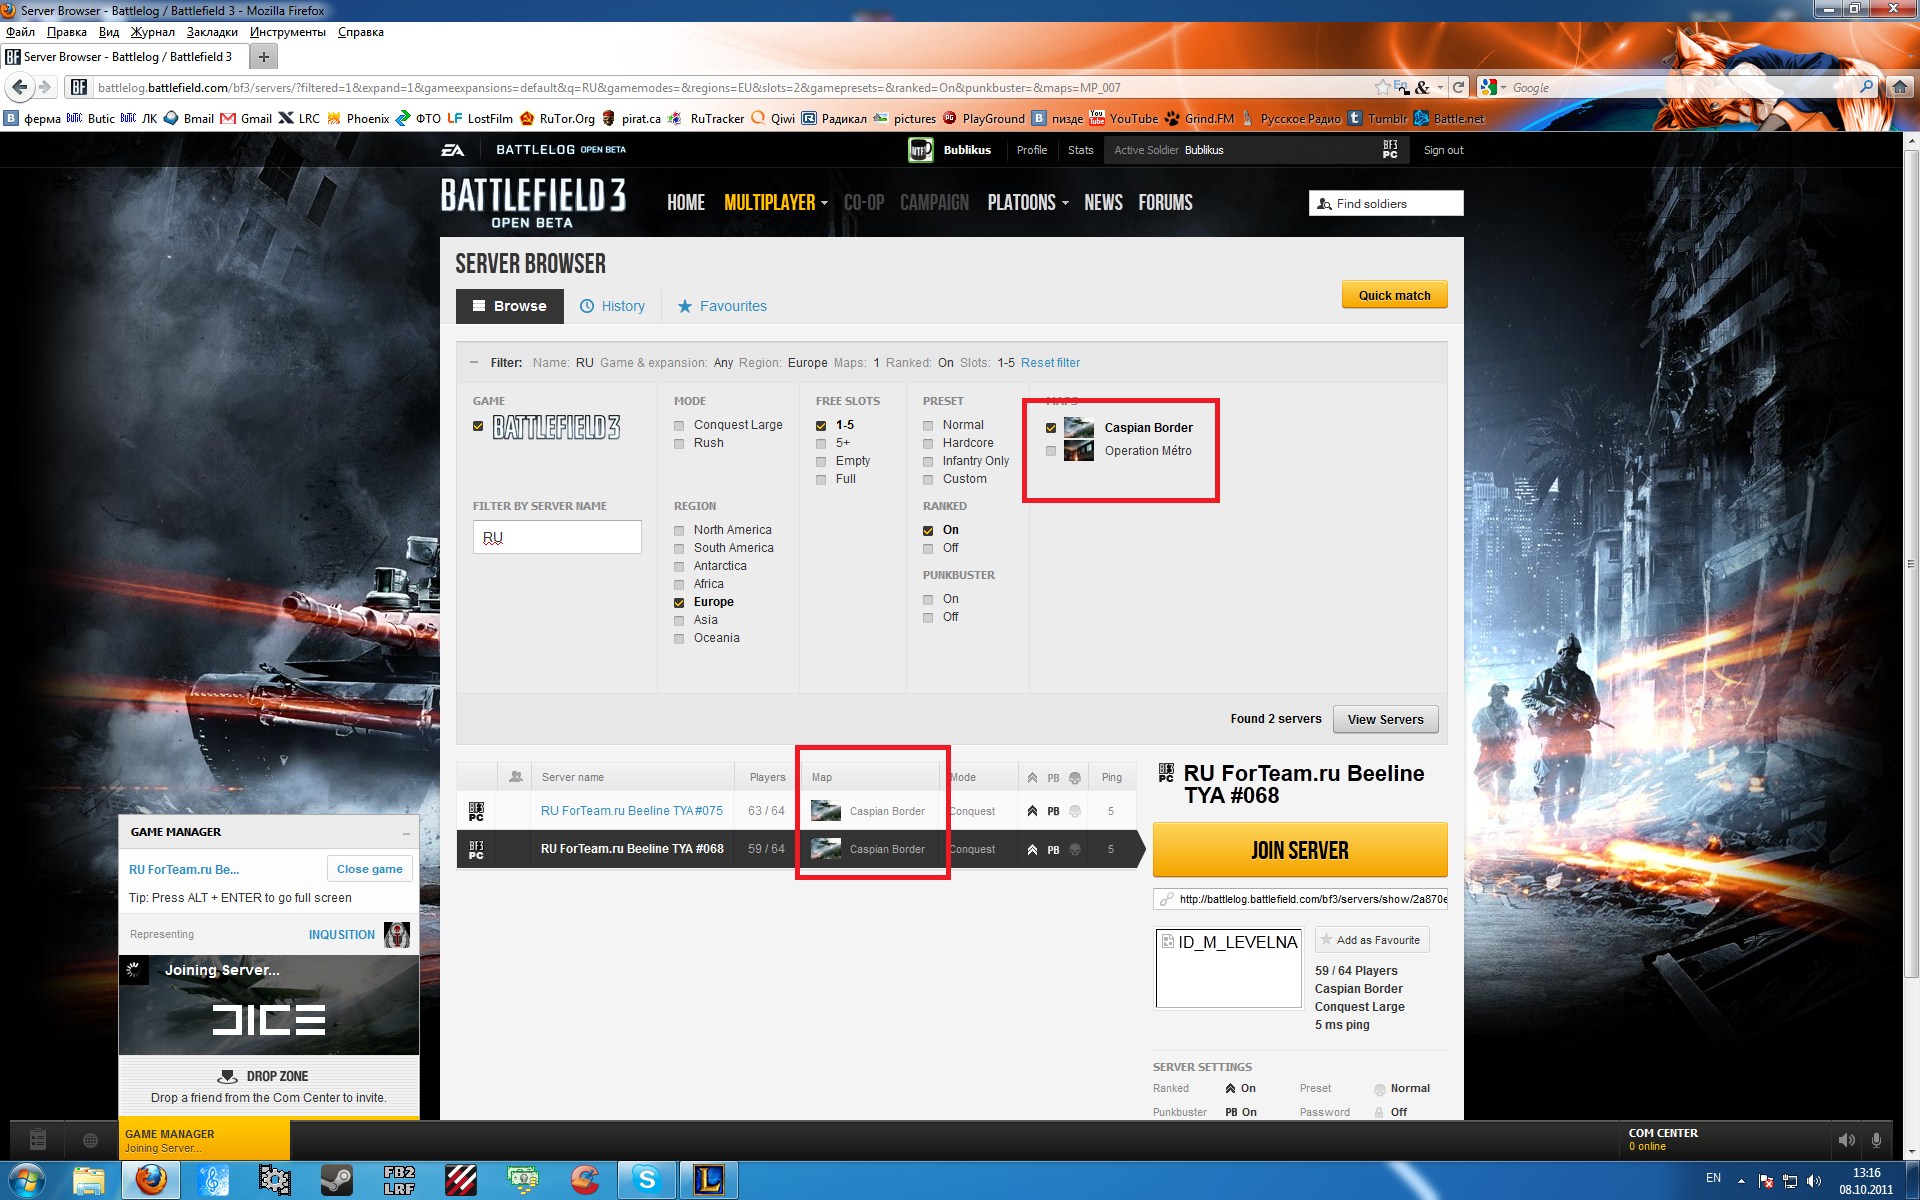This screenshot has width=1920, height=1200.
Task: Click the Quick match button
Action: (x=1394, y=295)
